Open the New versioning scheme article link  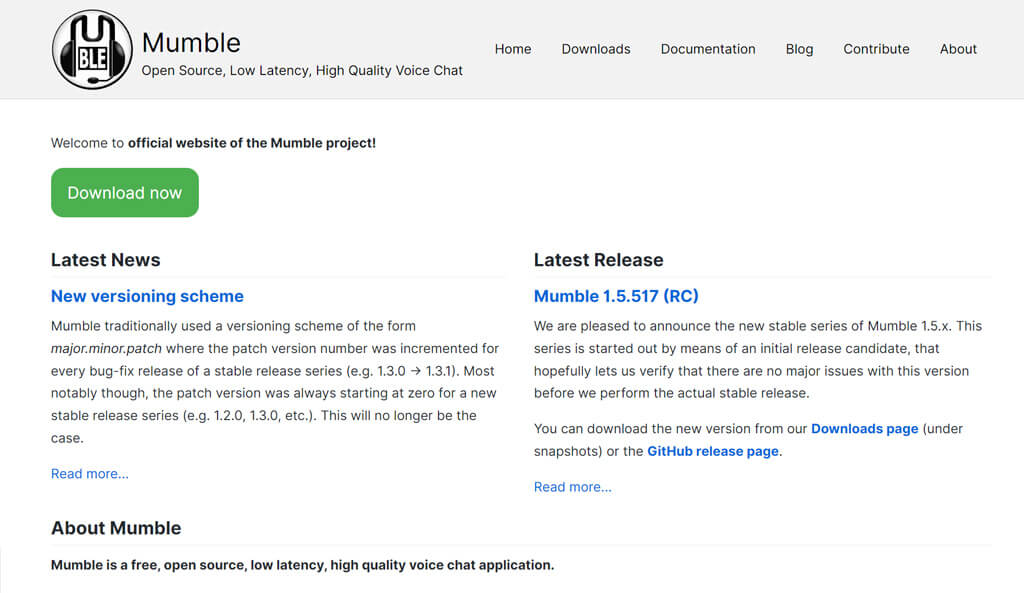coord(147,296)
